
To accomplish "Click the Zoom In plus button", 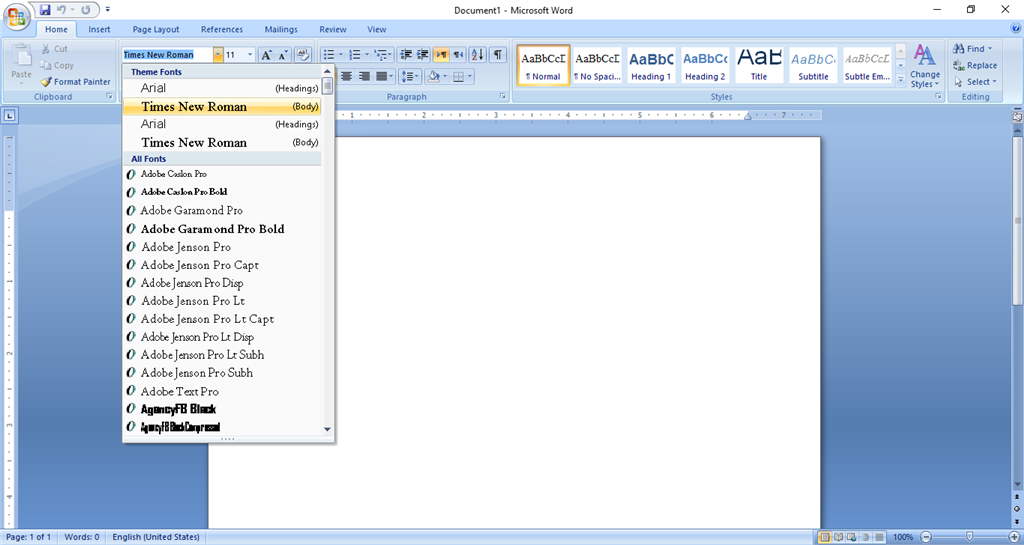I will (x=1014, y=537).
